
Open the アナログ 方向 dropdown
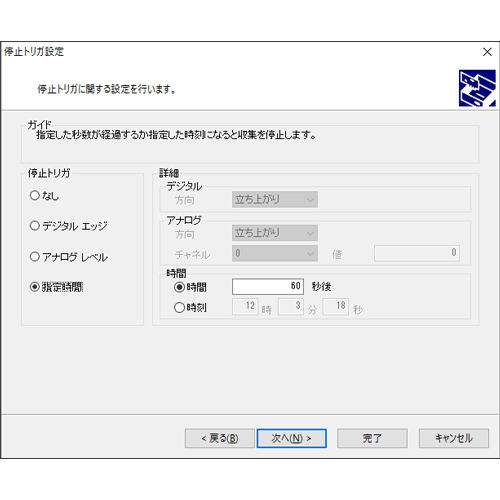click(x=275, y=233)
